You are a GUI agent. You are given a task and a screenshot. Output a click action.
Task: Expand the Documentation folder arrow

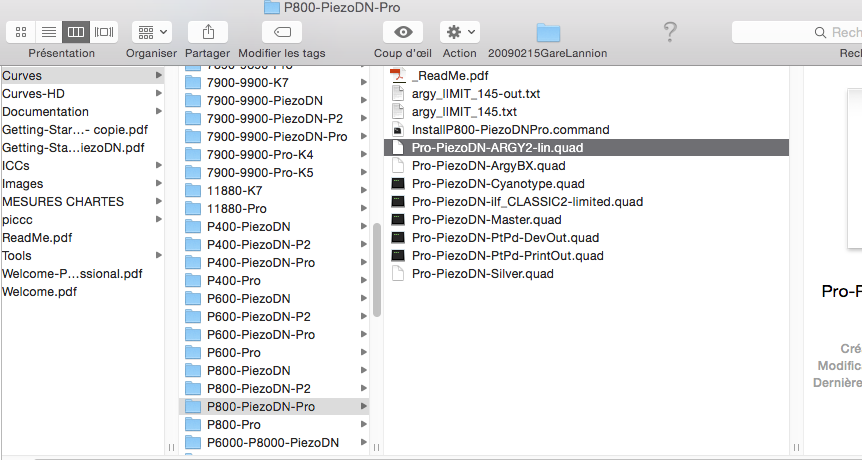click(158, 112)
